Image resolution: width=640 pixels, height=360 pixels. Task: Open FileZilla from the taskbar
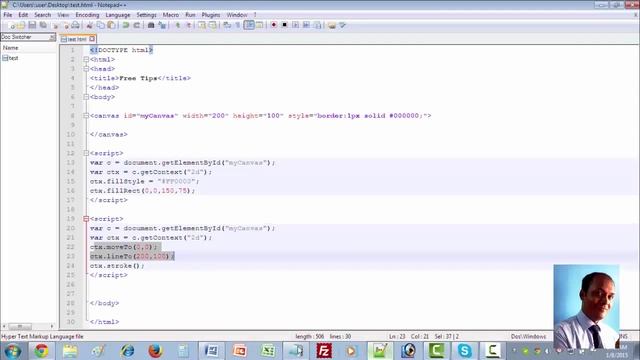[x=324, y=351]
